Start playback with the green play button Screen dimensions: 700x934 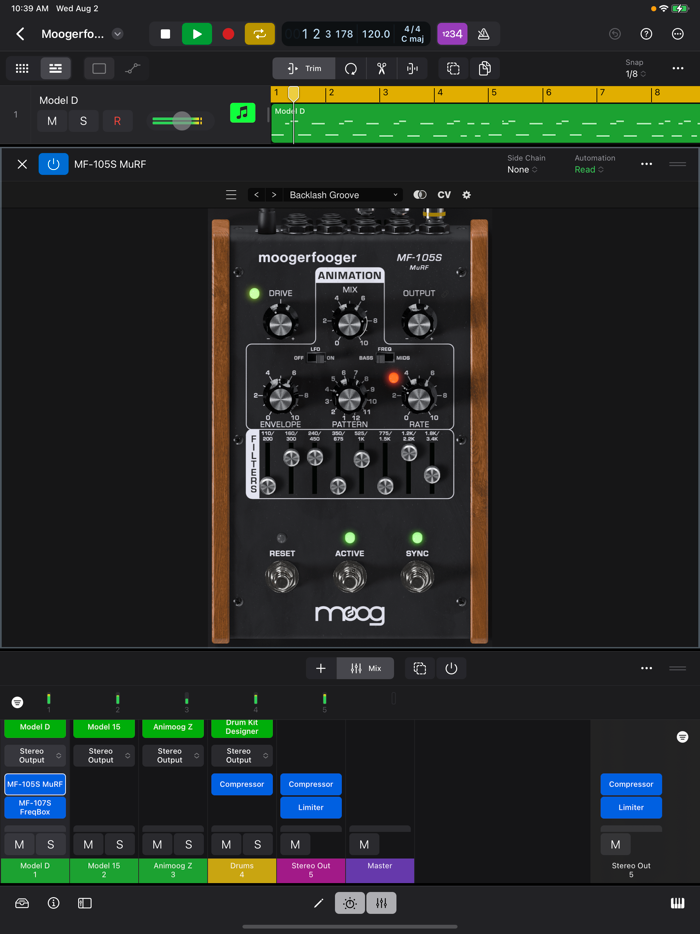point(197,34)
